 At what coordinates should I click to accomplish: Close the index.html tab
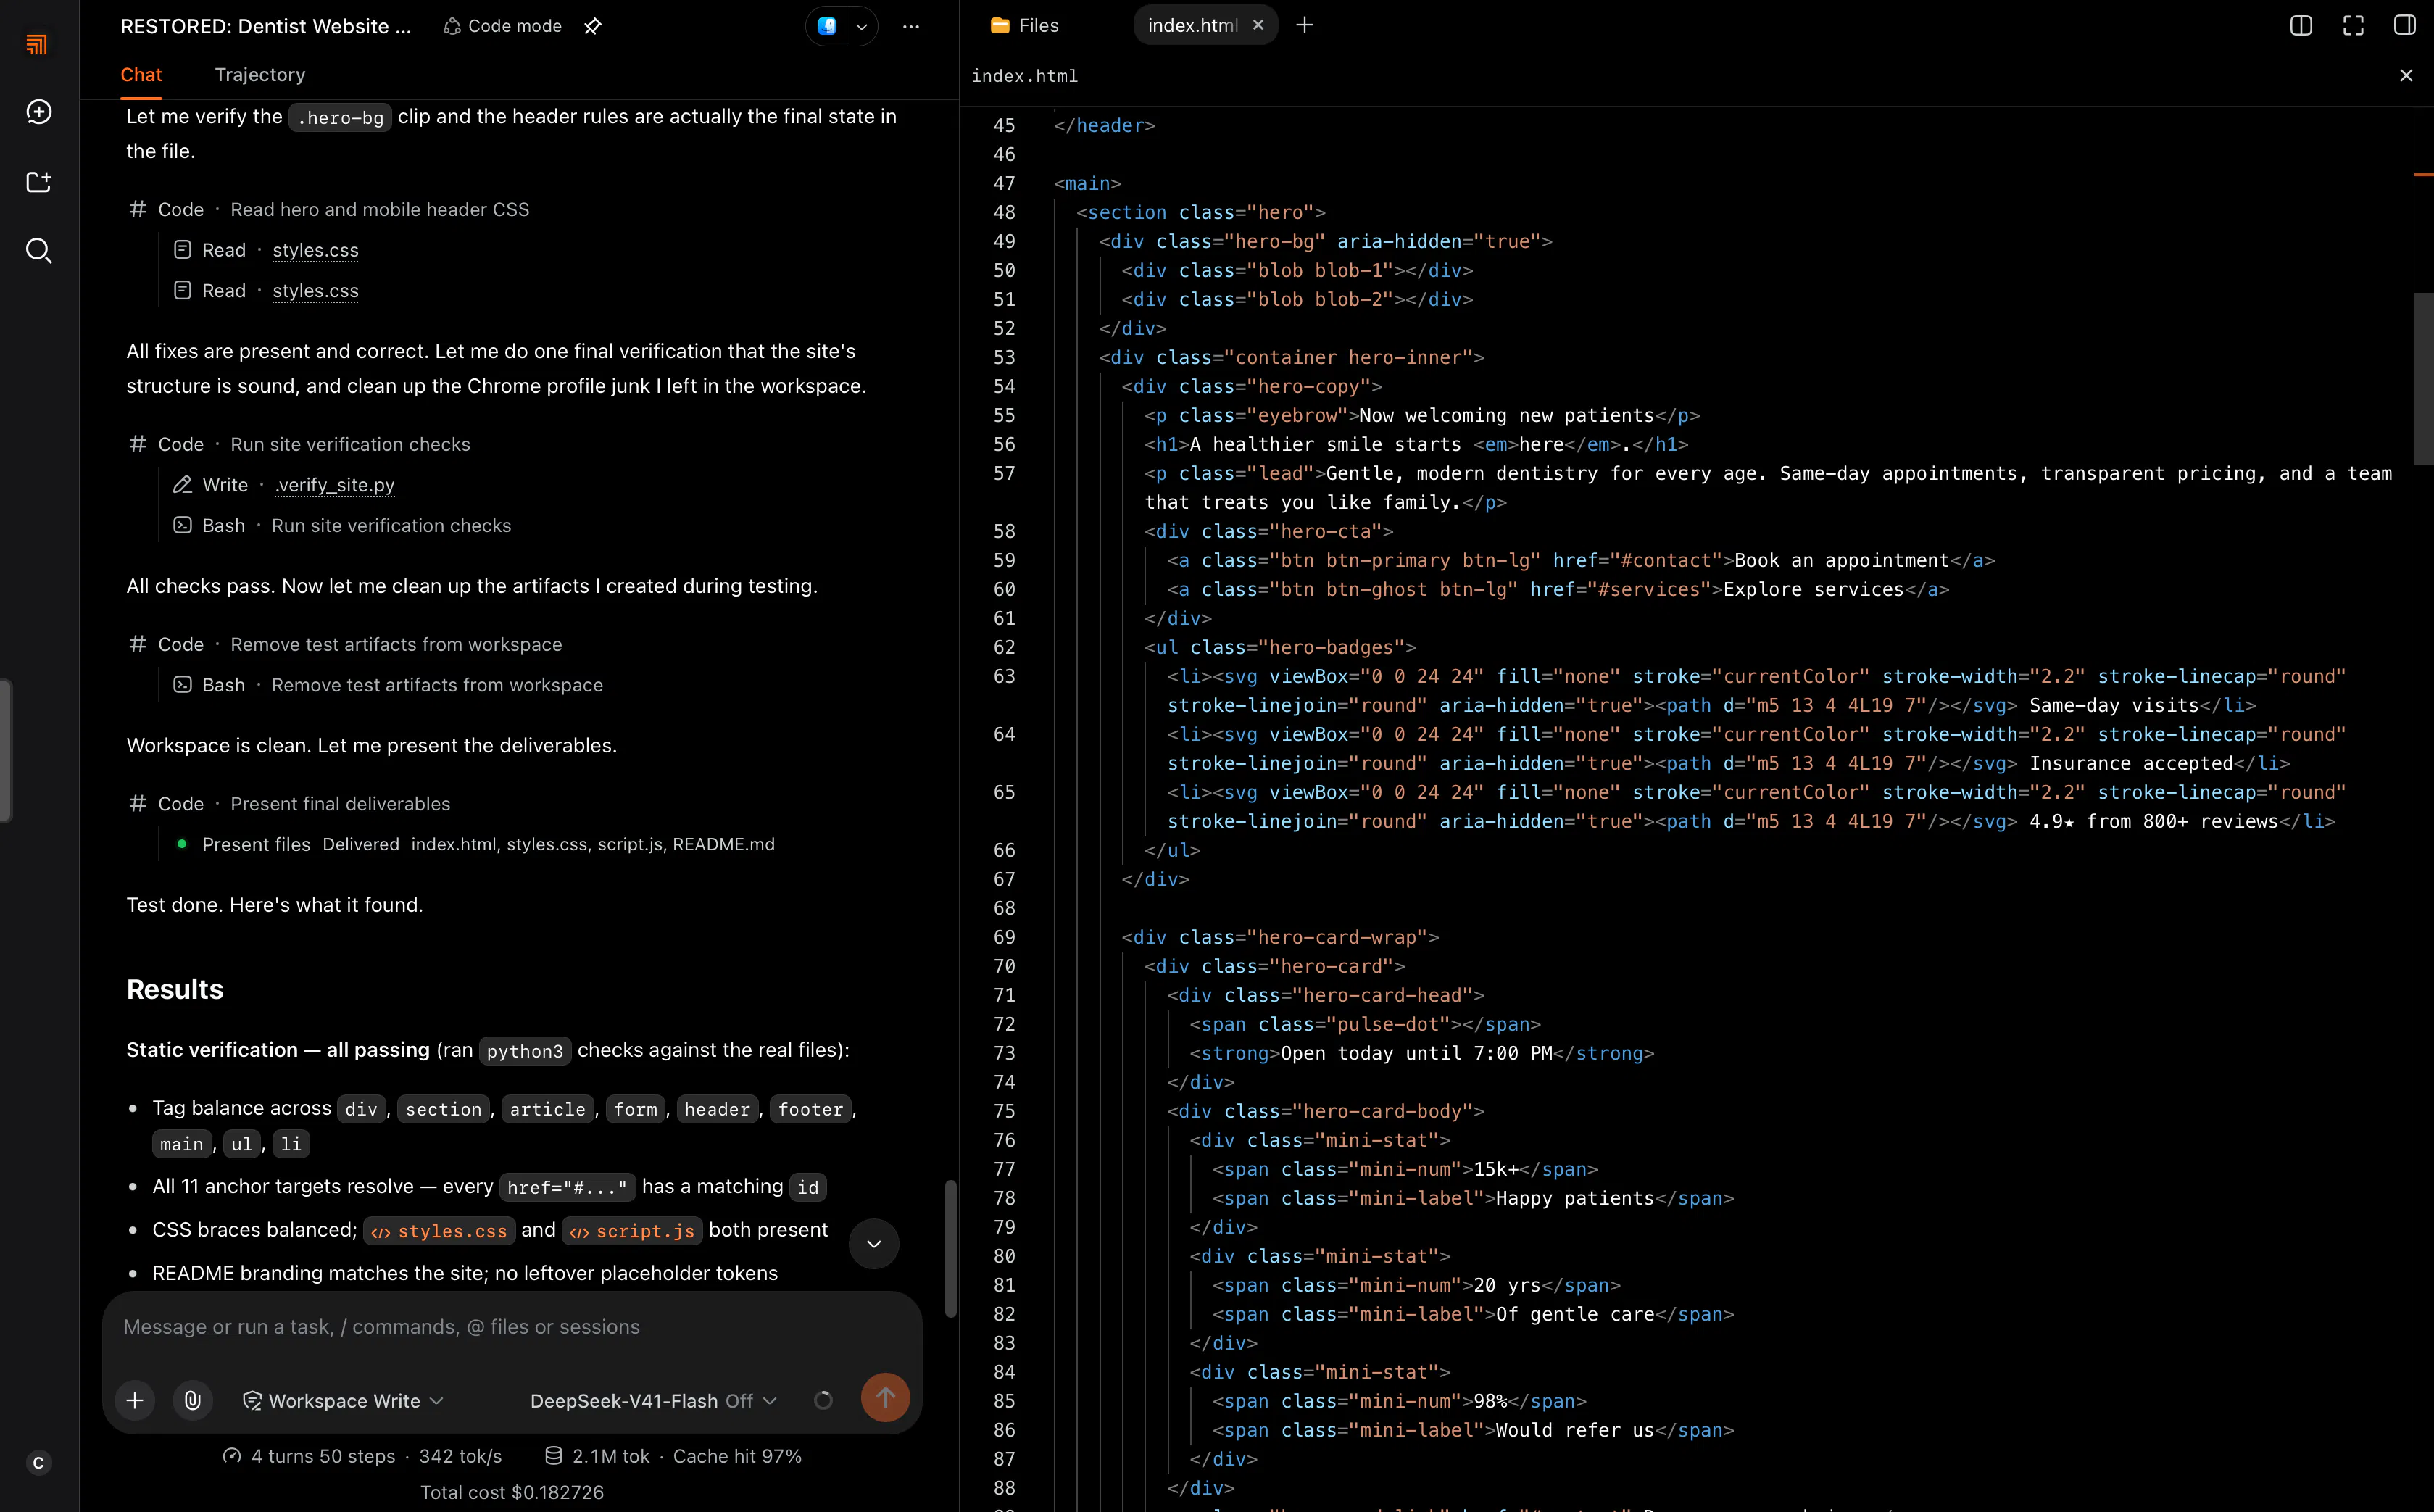pyautogui.click(x=1258, y=25)
